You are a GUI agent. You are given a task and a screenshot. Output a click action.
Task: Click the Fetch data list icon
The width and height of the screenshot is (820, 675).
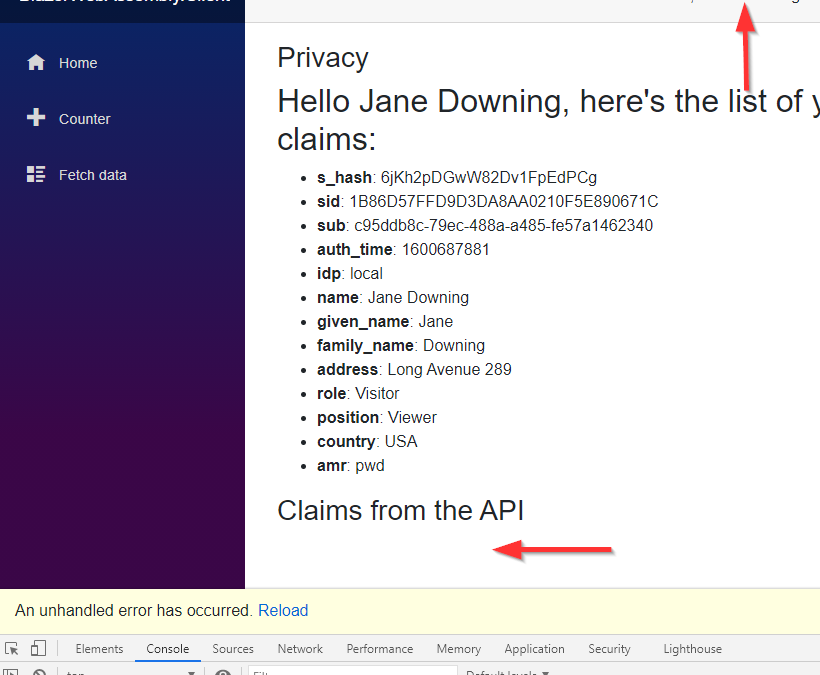point(36,175)
